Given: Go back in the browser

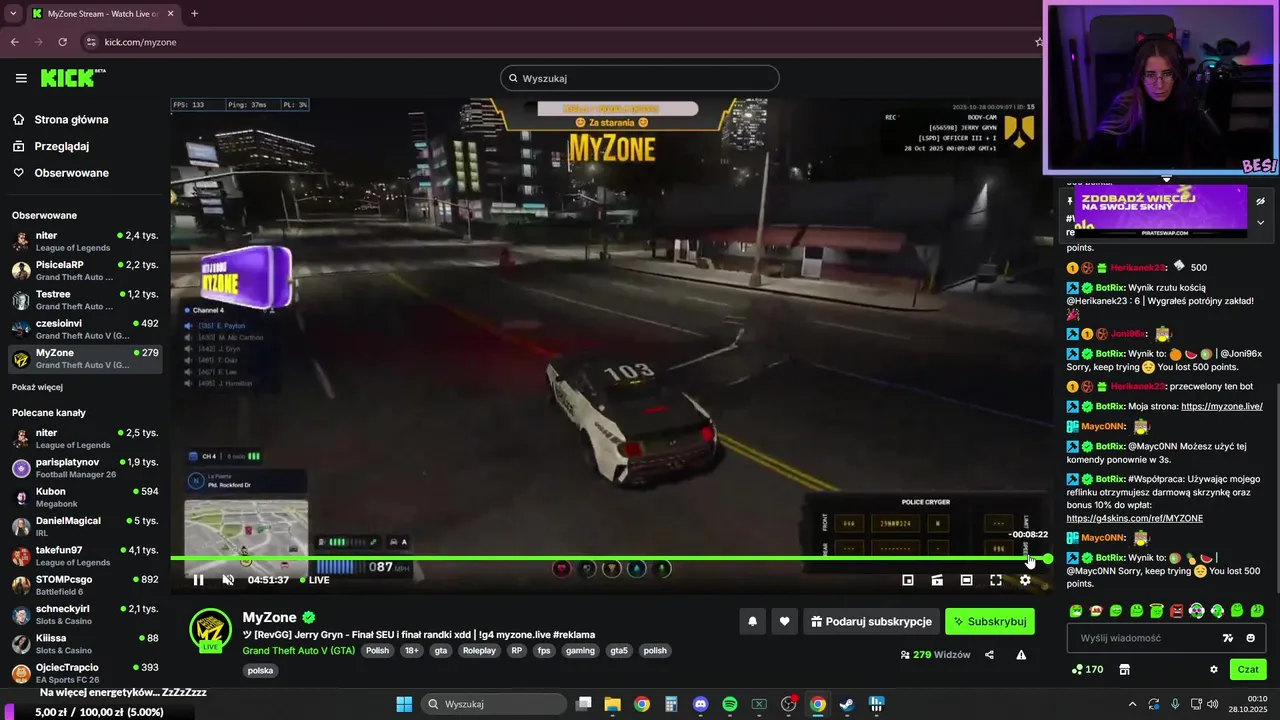Looking at the screenshot, I should (14, 42).
